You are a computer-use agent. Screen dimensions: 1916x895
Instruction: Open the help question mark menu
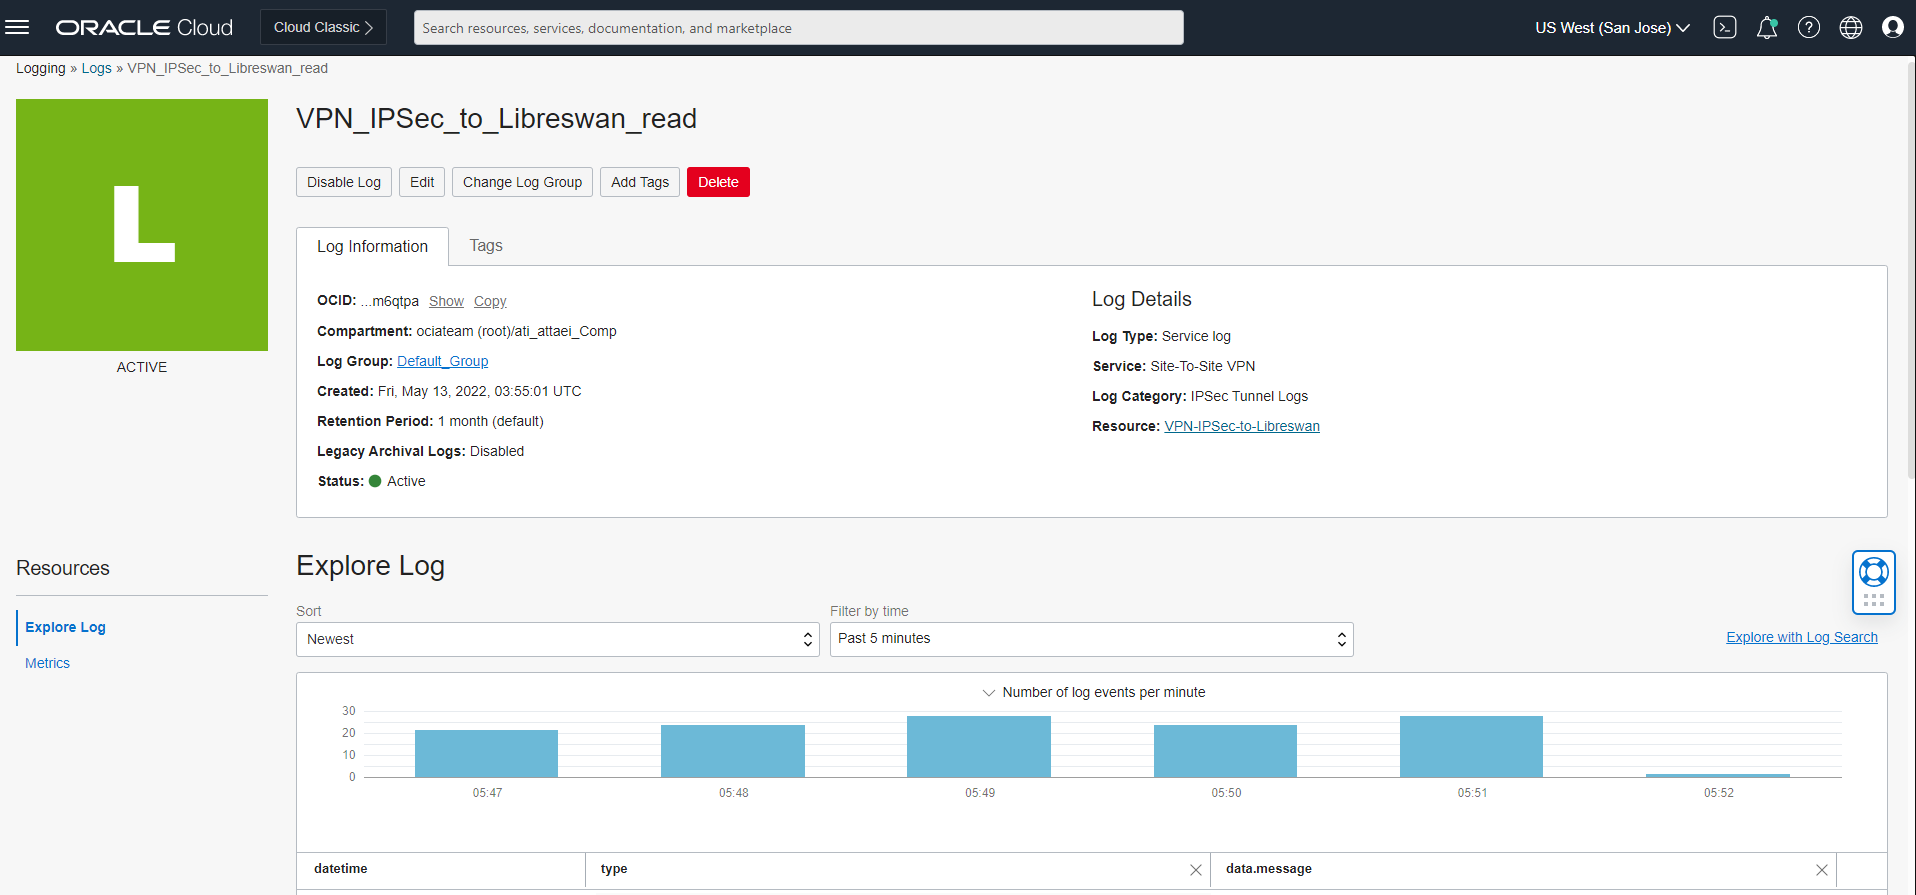tap(1808, 27)
